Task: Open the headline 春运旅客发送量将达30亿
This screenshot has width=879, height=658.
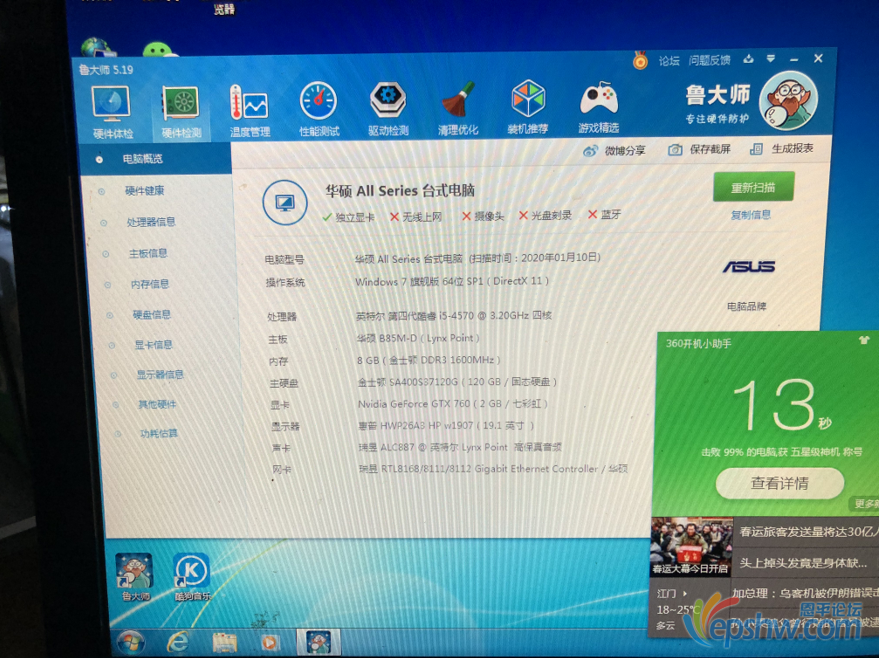Action: point(808,531)
